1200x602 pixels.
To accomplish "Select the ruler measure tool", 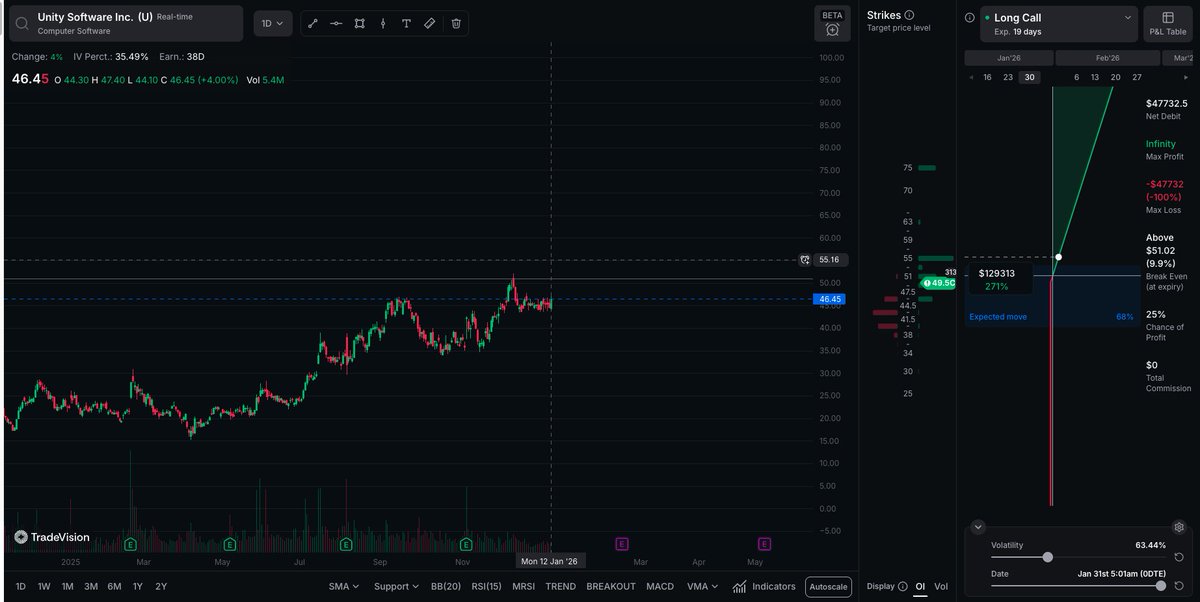I will tap(430, 23).
